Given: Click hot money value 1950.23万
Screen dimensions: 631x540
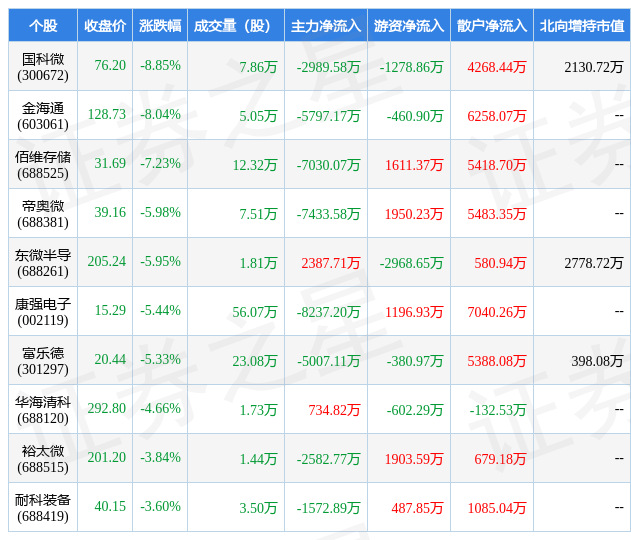Looking at the screenshot, I should [414, 214].
